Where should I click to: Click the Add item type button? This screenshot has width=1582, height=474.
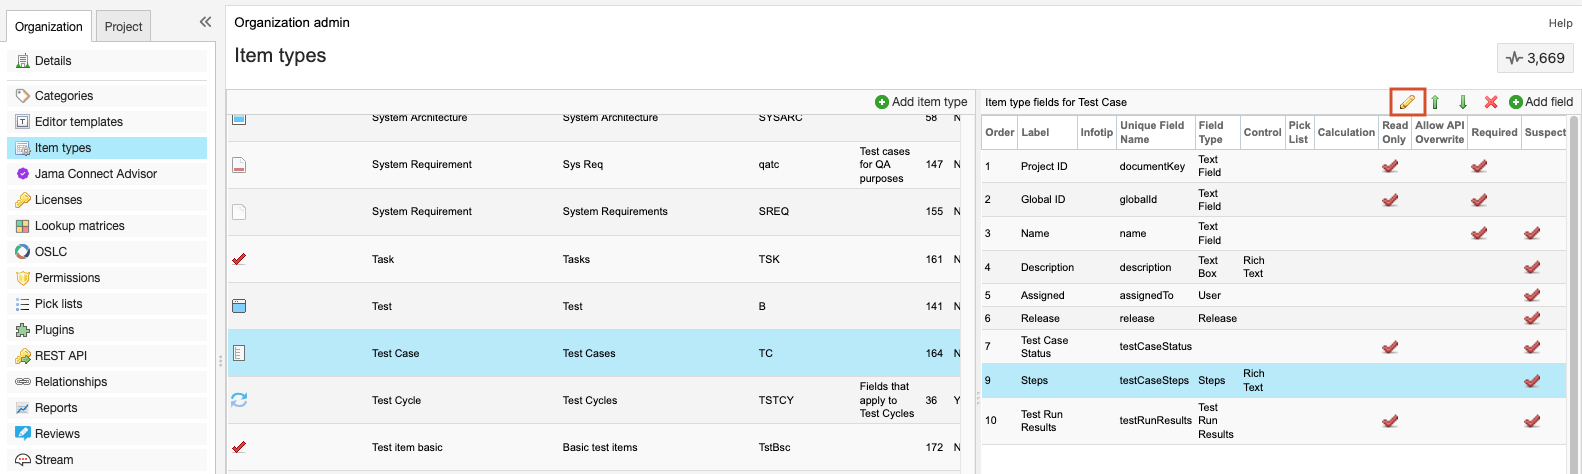(x=921, y=102)
